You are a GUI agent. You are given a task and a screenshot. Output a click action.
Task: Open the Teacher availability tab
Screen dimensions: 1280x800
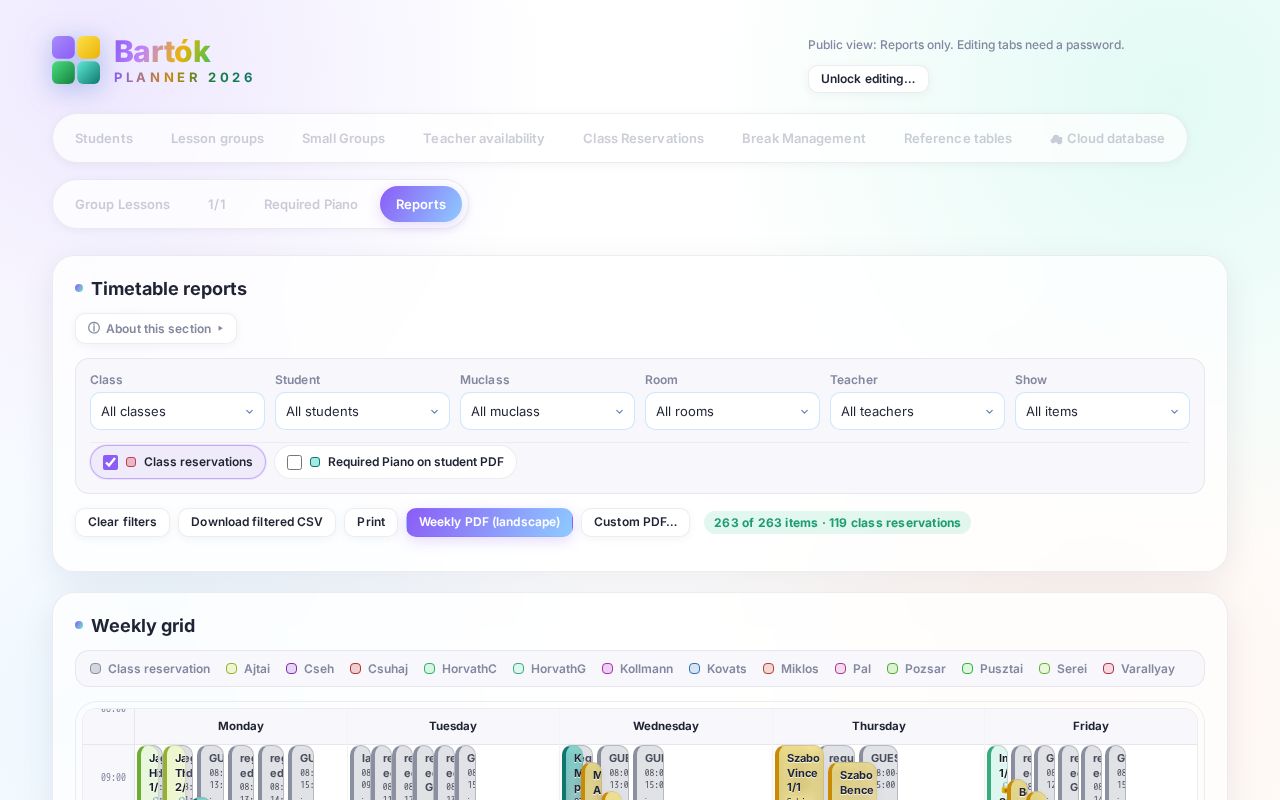tap(484, 138)
